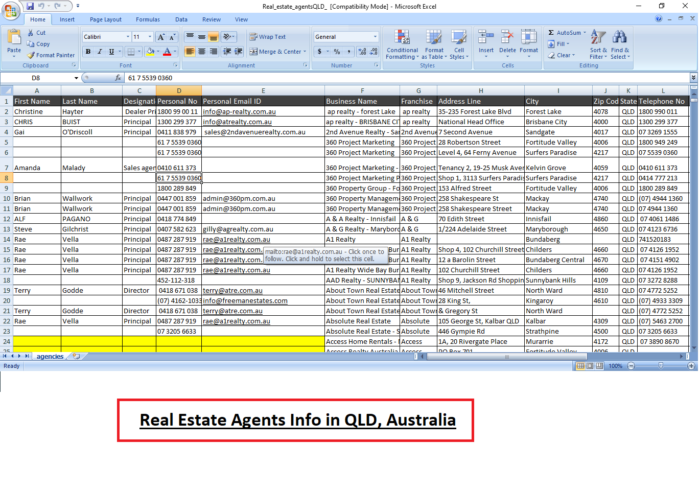Viewport: 700px width, 490px height.
Task: Apply accounting dollar format
Action: [x=320, y=52]
